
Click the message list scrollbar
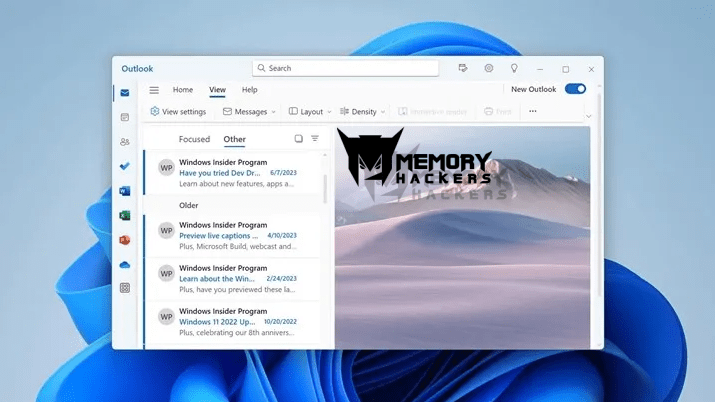point(325,189)
